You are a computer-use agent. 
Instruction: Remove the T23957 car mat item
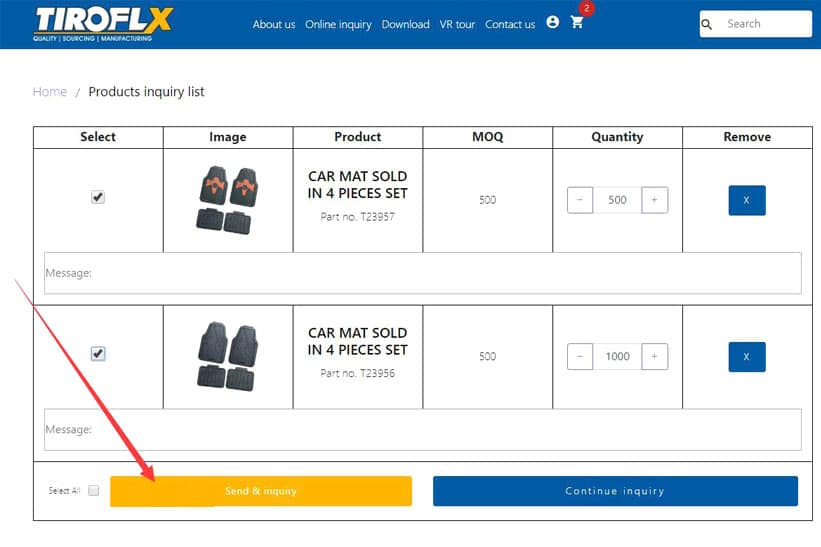click(746, 200)
